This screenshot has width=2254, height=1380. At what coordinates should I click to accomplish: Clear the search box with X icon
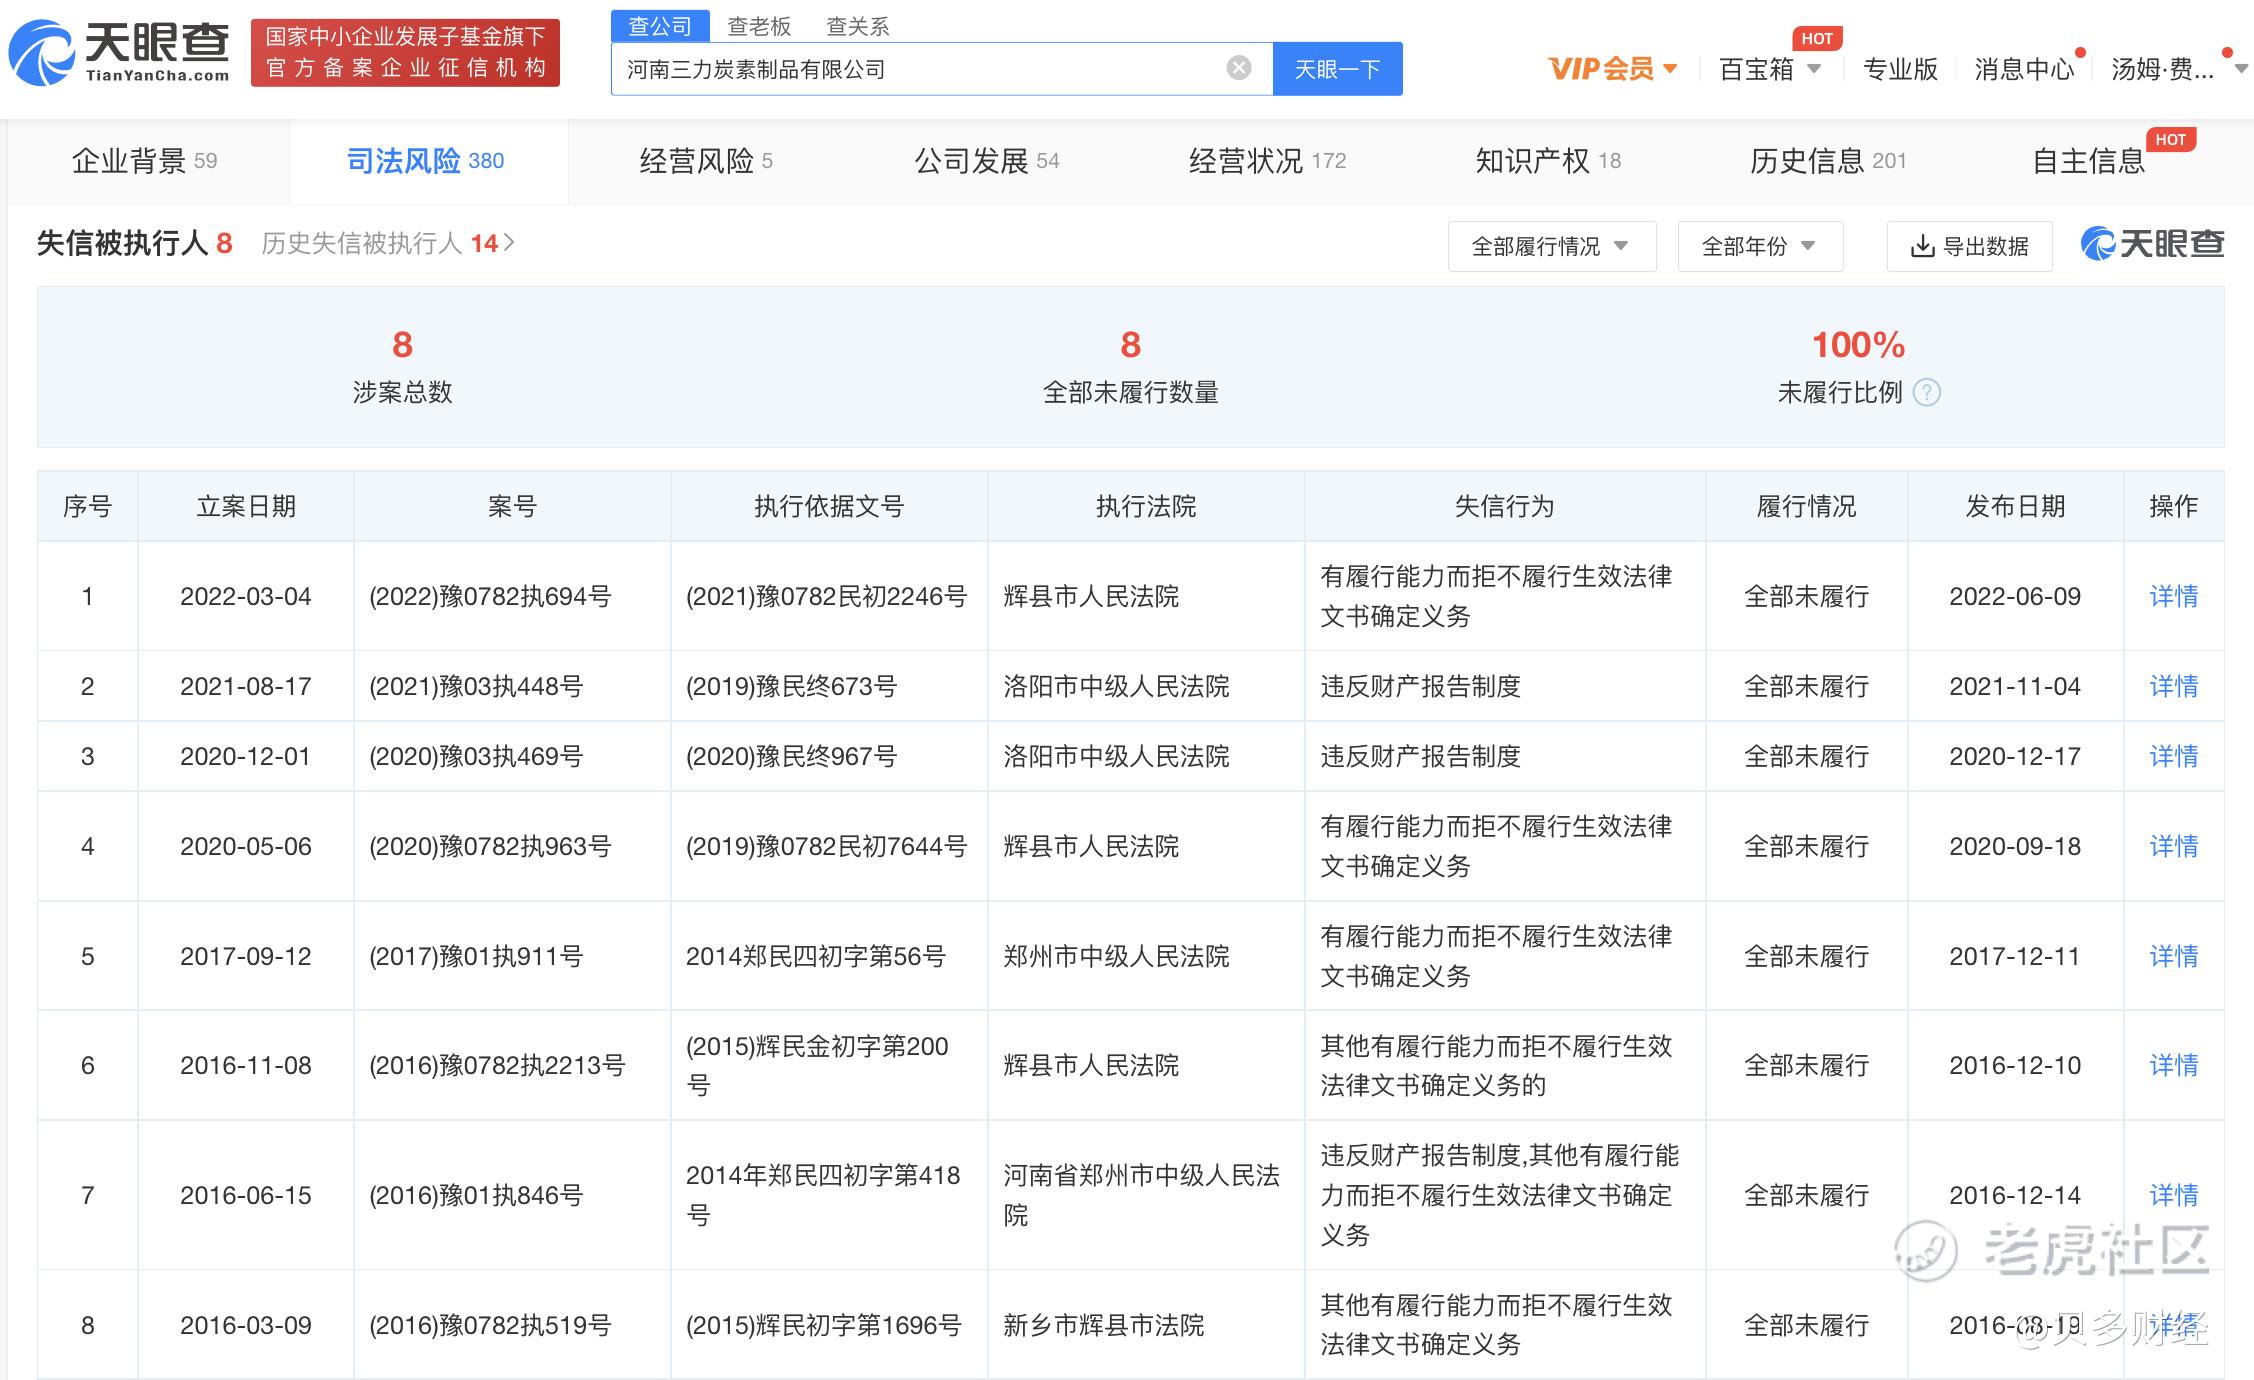[1238, 68]
